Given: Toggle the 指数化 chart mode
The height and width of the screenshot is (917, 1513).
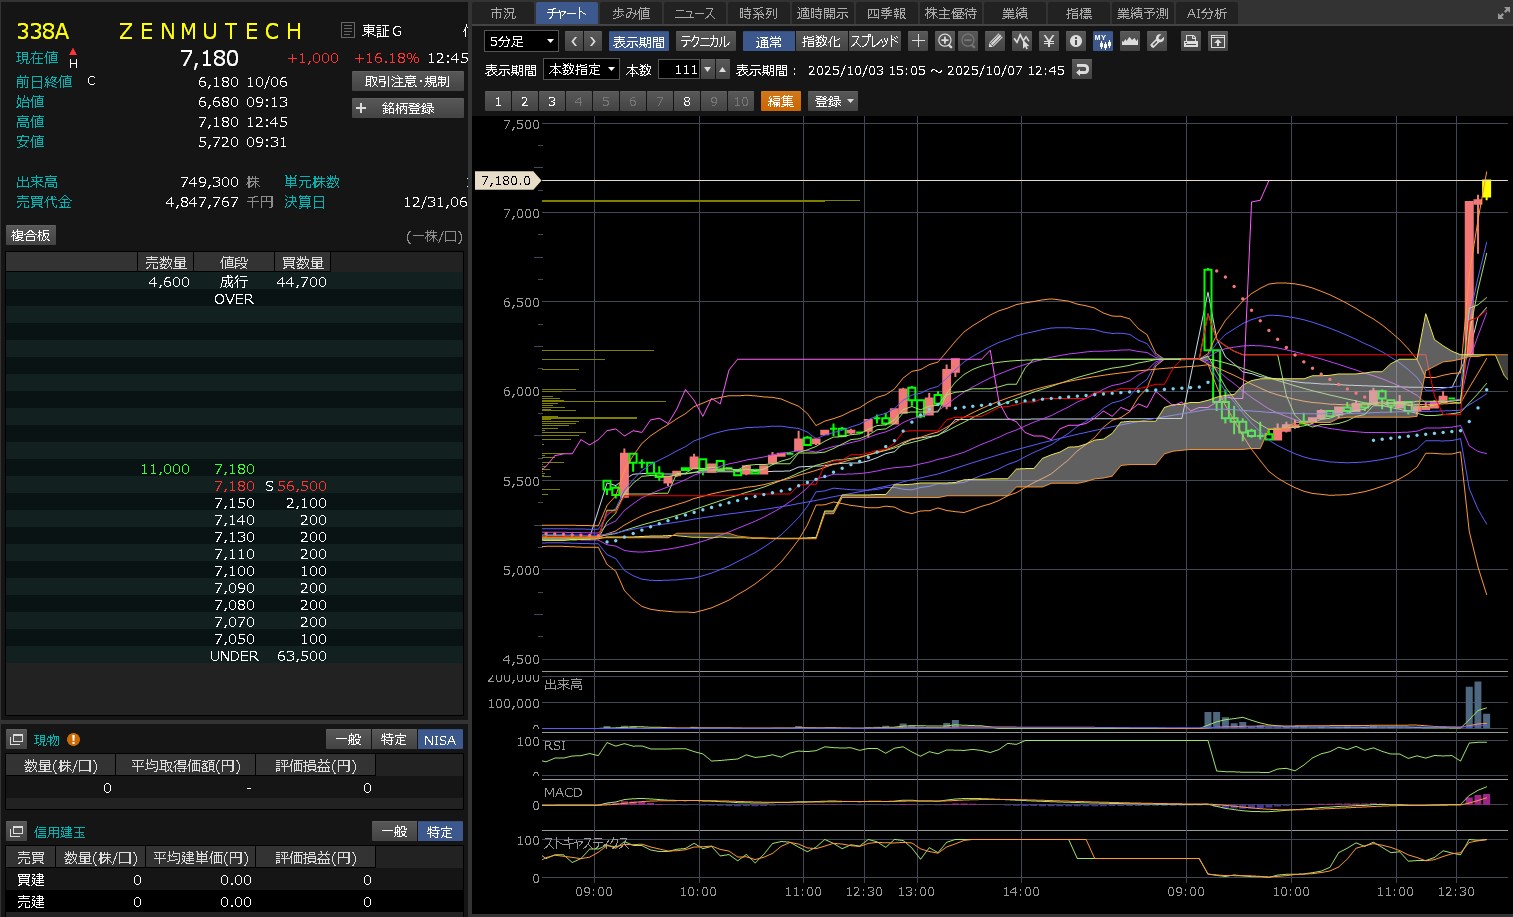Looking at the screenshot, I should point(821,41).
